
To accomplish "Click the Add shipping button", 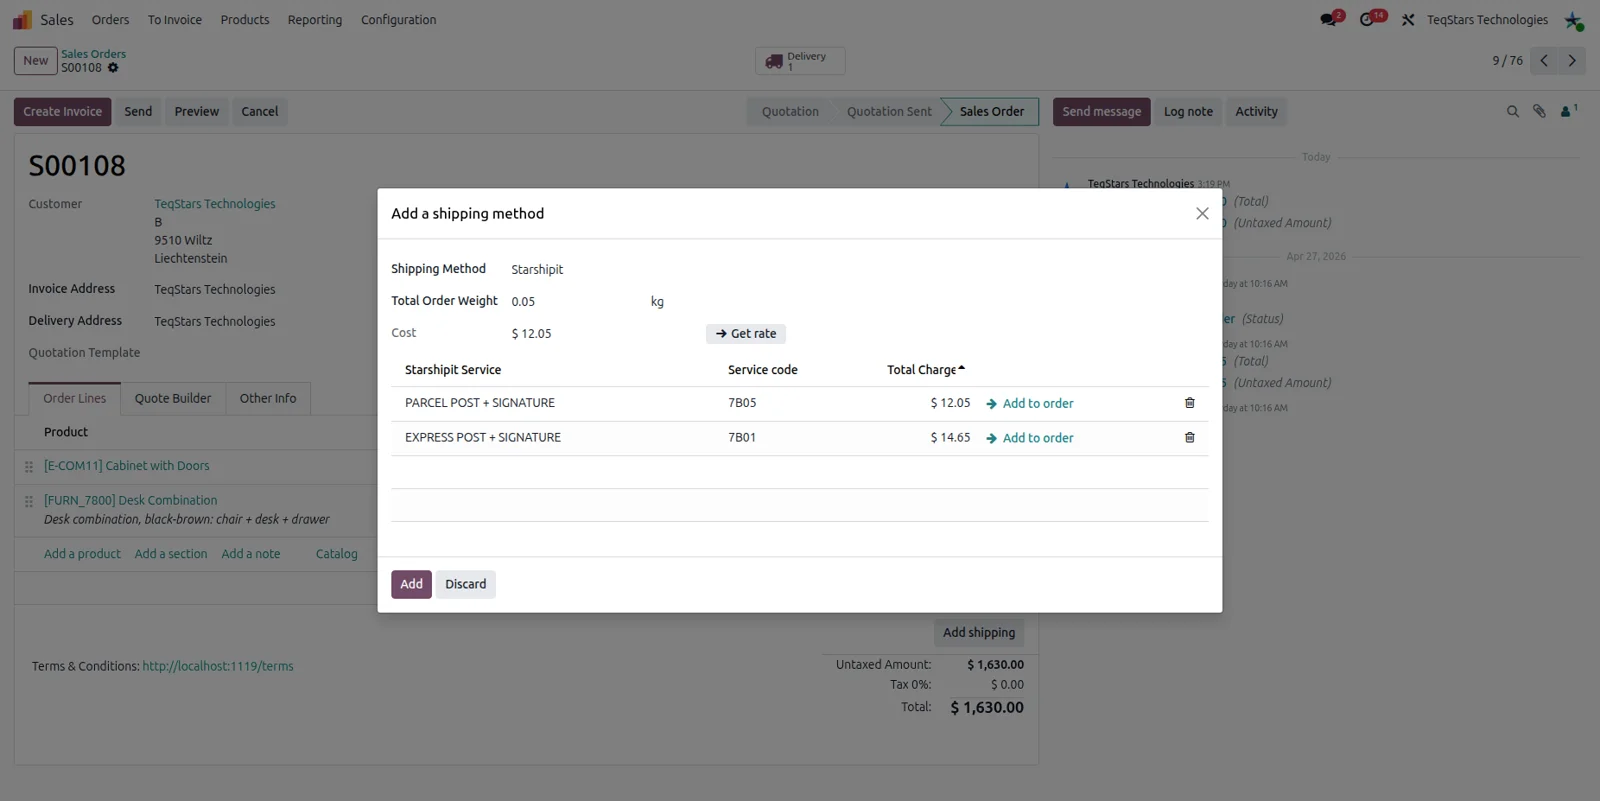I will point(978,633).
